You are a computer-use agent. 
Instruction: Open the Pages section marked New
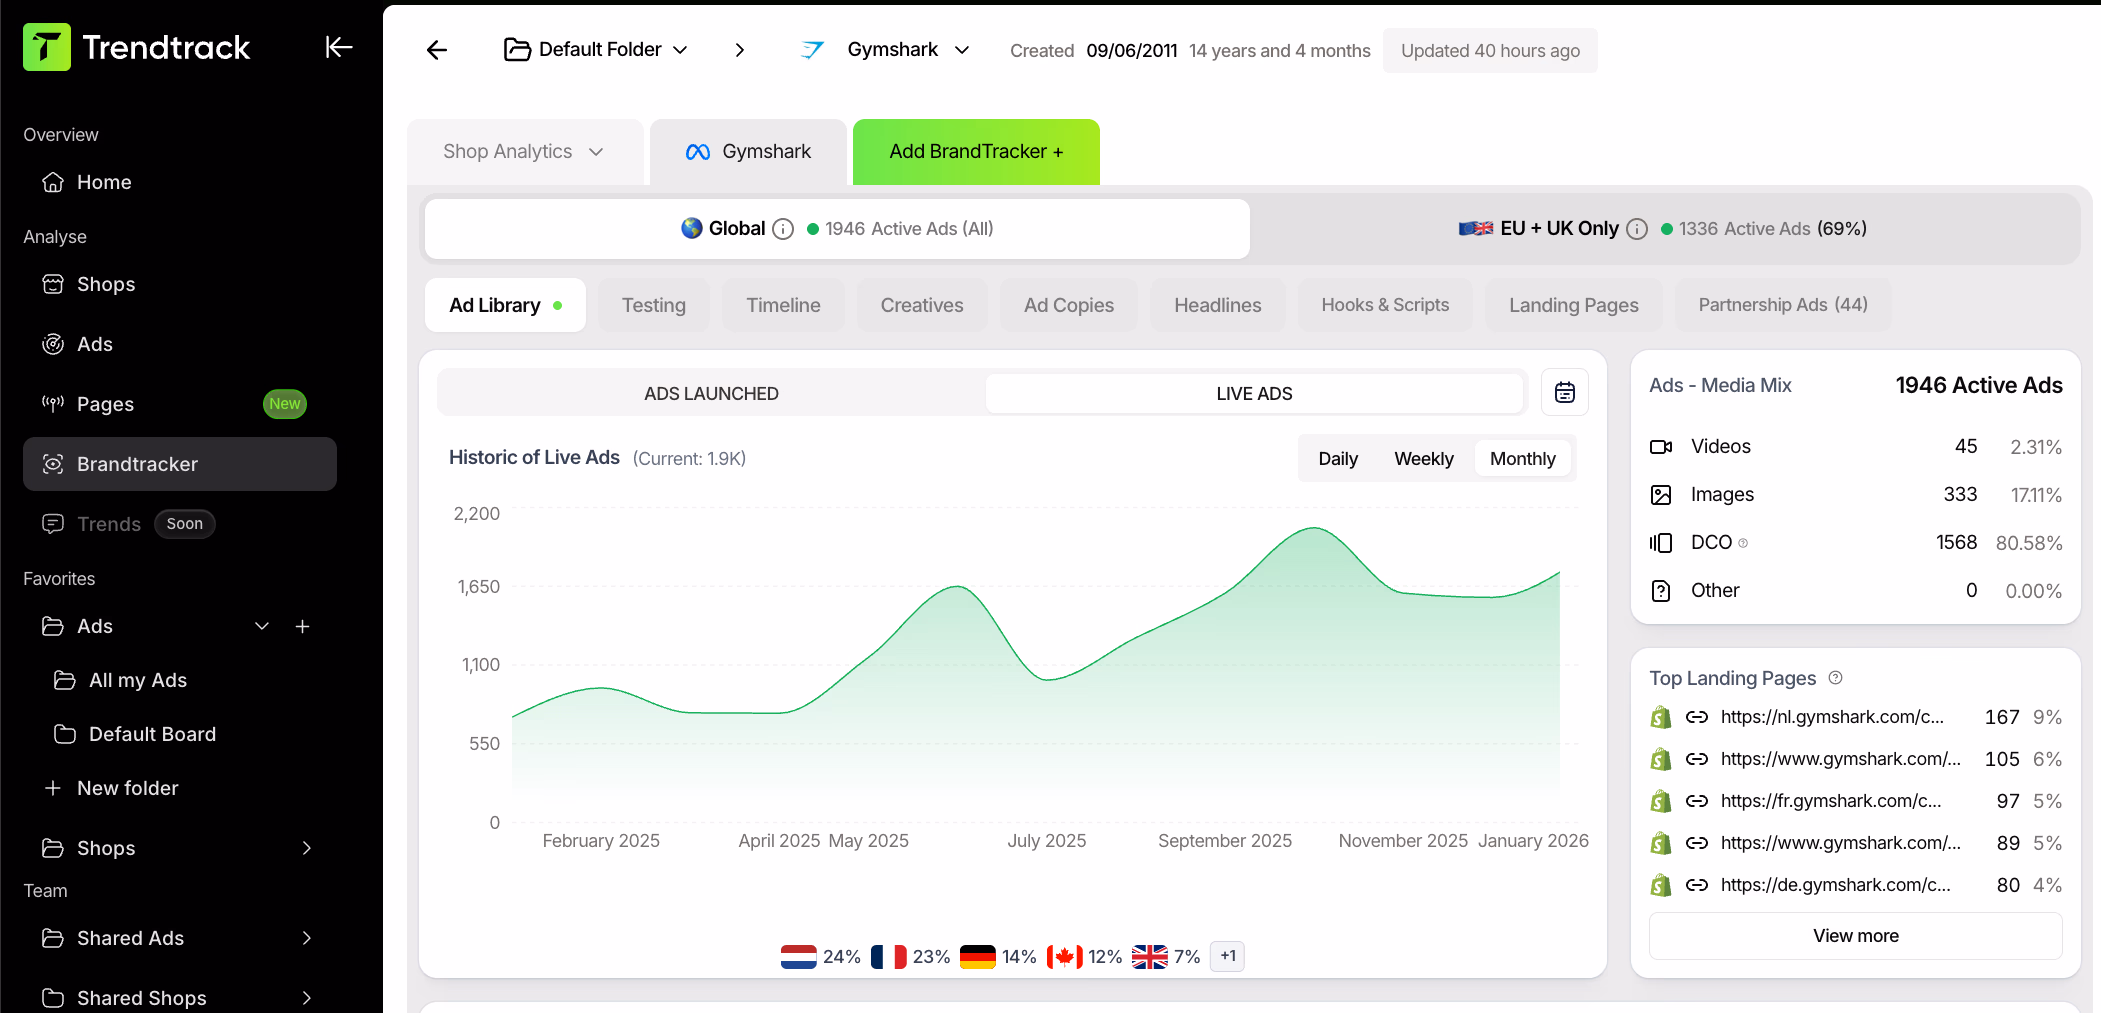click(x=105, y=403)
